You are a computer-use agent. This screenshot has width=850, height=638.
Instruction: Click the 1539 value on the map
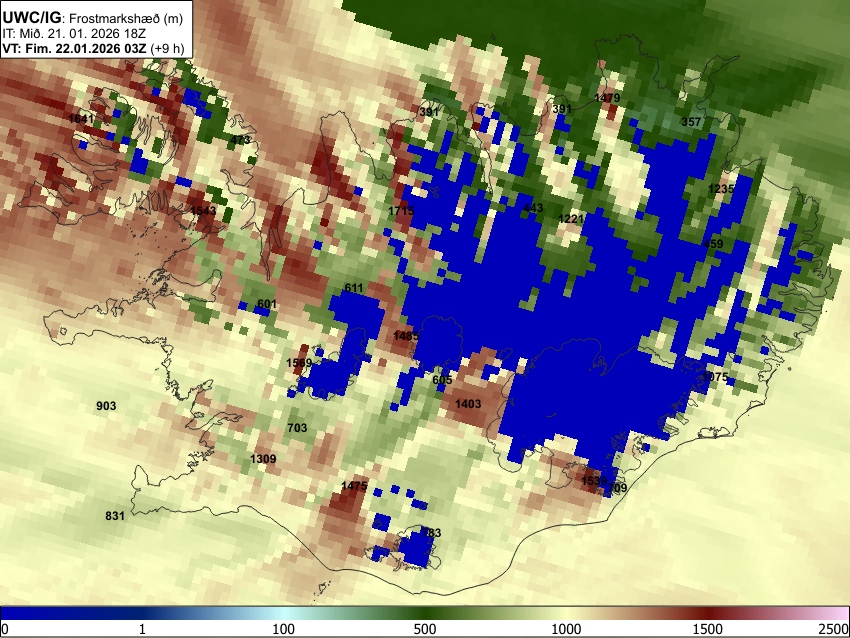[594, 481]
